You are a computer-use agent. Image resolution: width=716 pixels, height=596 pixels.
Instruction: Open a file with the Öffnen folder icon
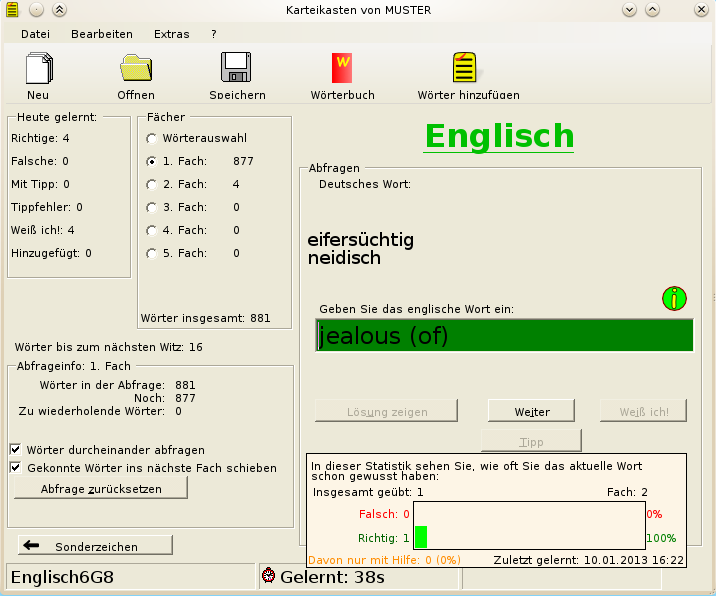(136, 68)
